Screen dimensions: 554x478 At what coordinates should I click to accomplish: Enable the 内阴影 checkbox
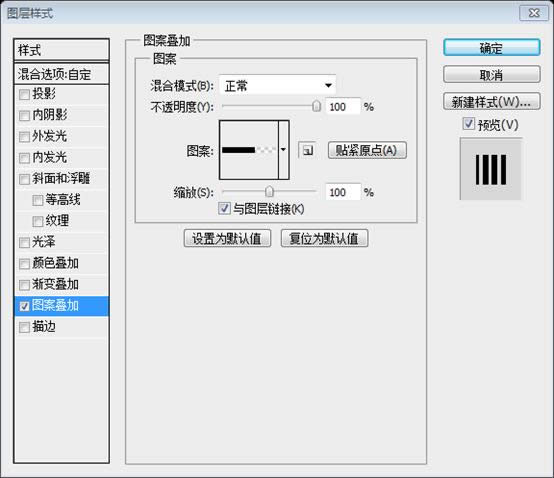pos(24,116)
